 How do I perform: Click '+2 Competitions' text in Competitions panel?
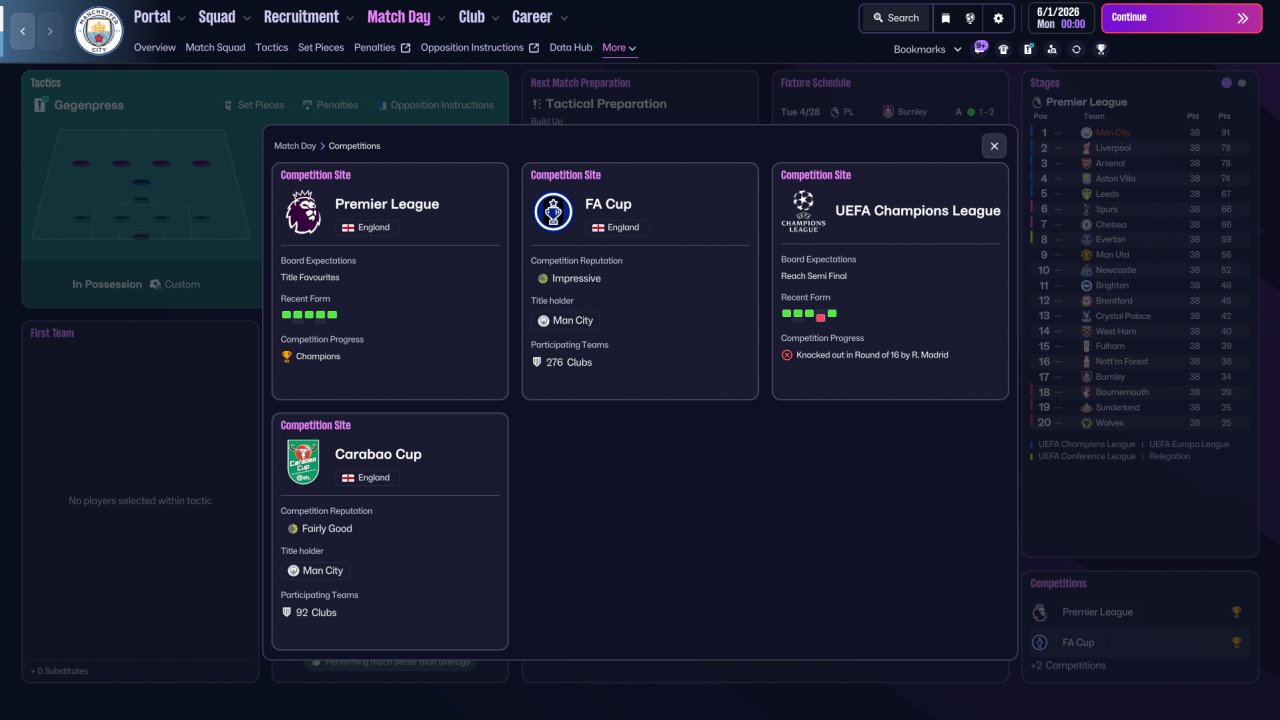tap(1068, 665)
